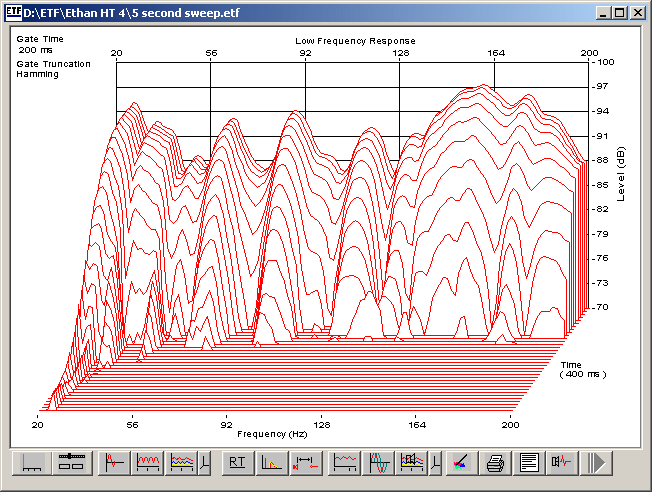The width and height of the screenshot is (652, 492).
Task: Click the narrow axis button before the paintbrush
Action: [435, 463]
